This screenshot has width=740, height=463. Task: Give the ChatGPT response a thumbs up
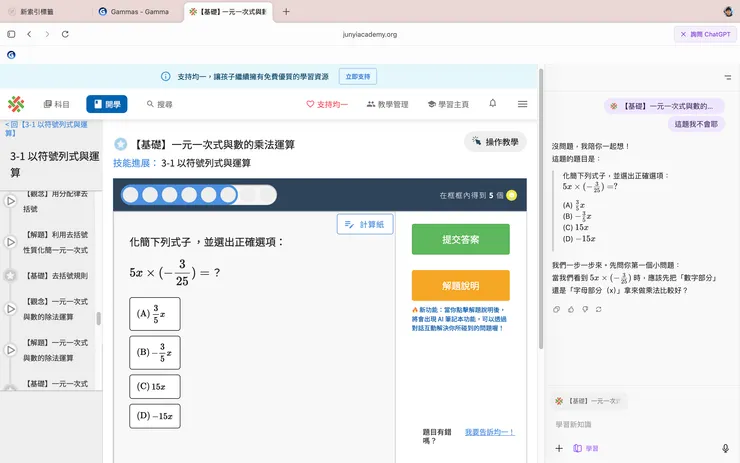(571, 310)
